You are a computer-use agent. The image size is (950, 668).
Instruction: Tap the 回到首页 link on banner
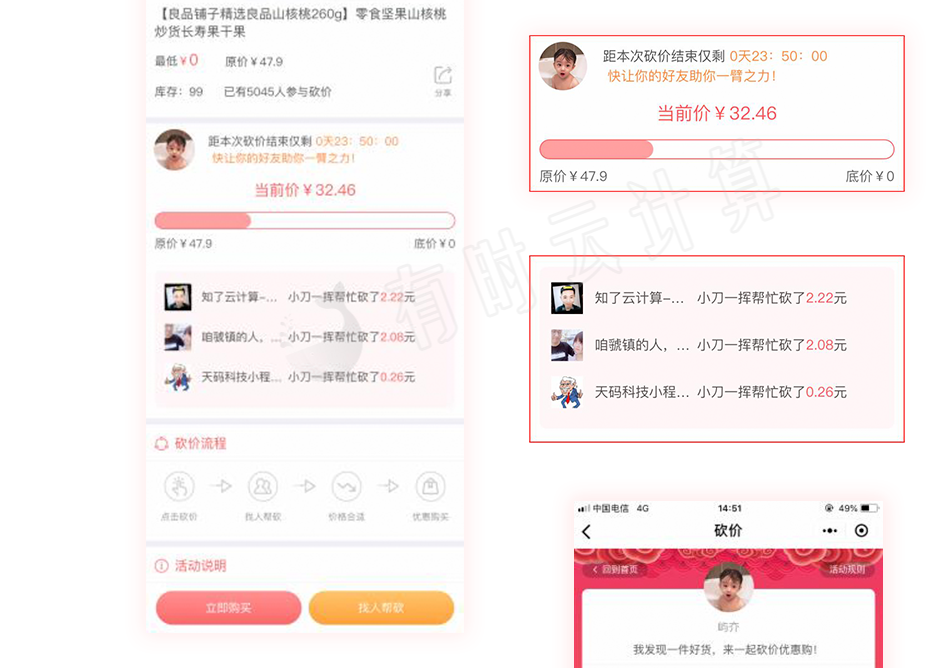[x=616, y=569]
